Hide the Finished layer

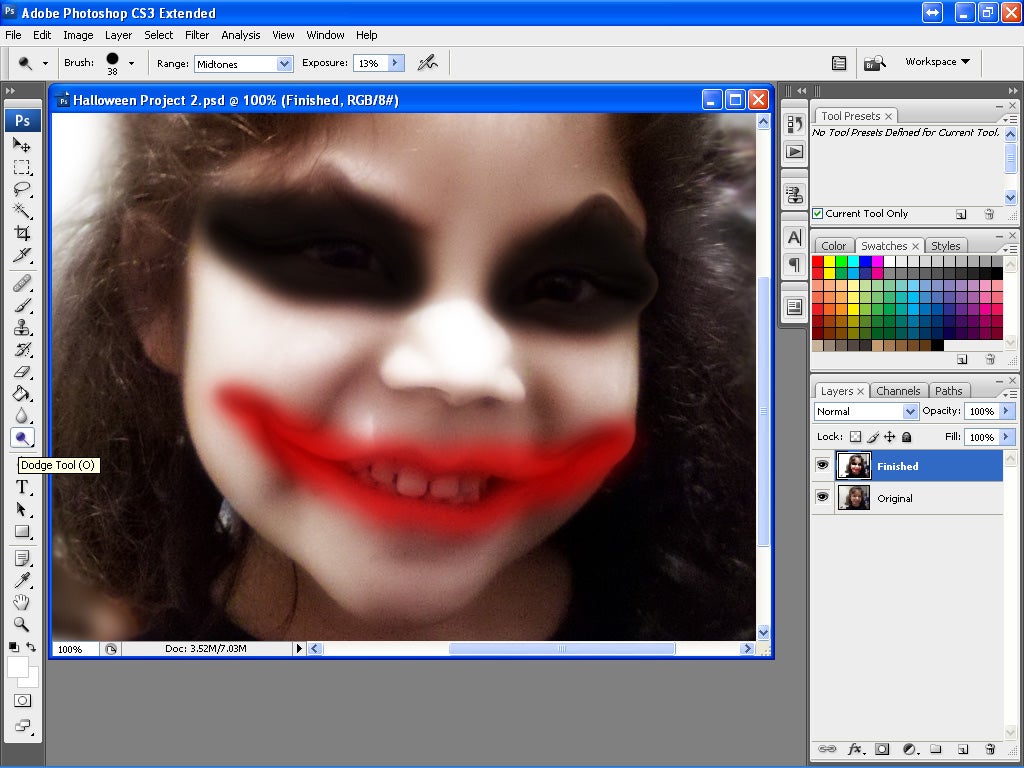823,466
